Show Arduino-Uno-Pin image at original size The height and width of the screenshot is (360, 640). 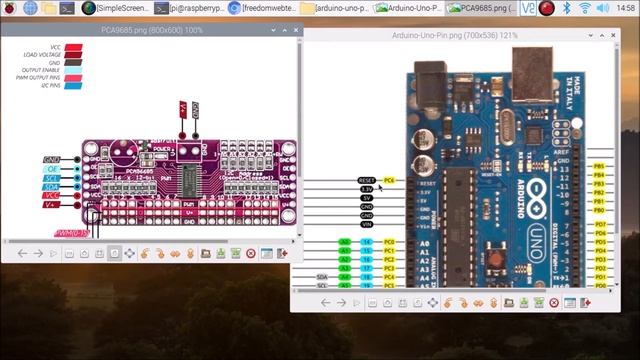pyautogui.click(x=418, y=303)
